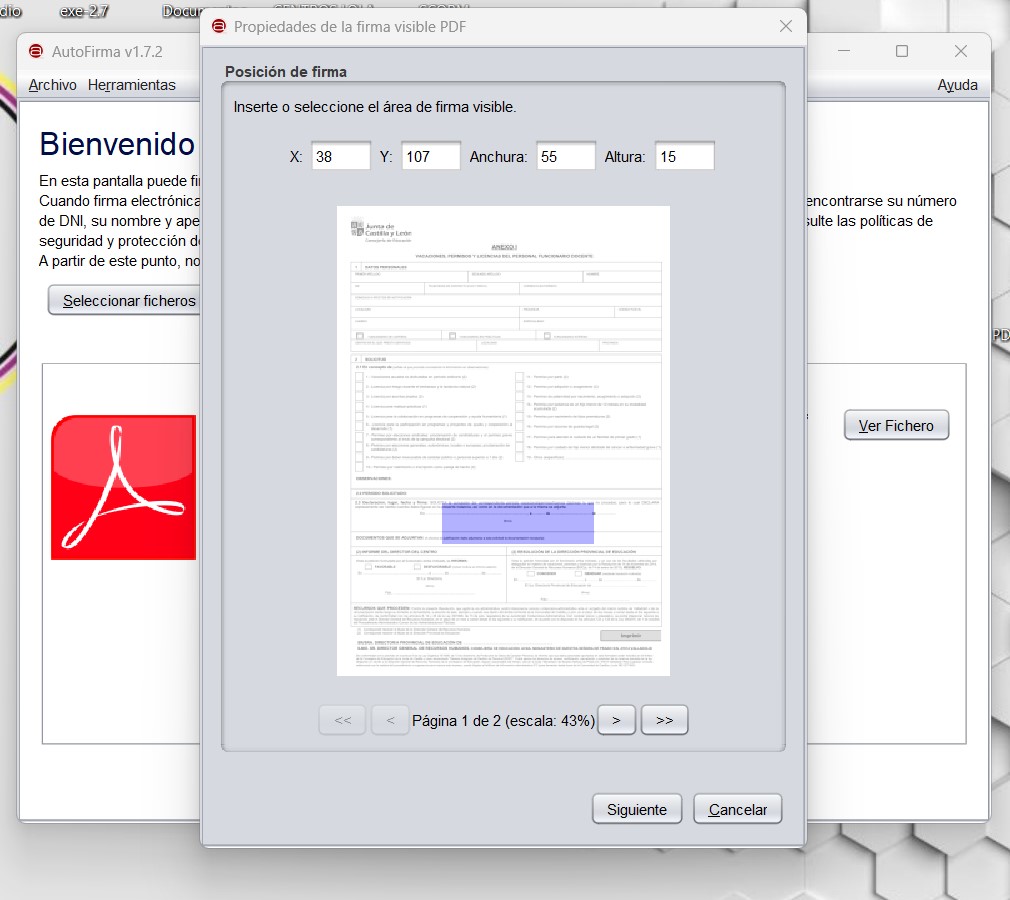Close the visible signature properties dialog
Screen dimensions: 1010x900
(785, 26)
